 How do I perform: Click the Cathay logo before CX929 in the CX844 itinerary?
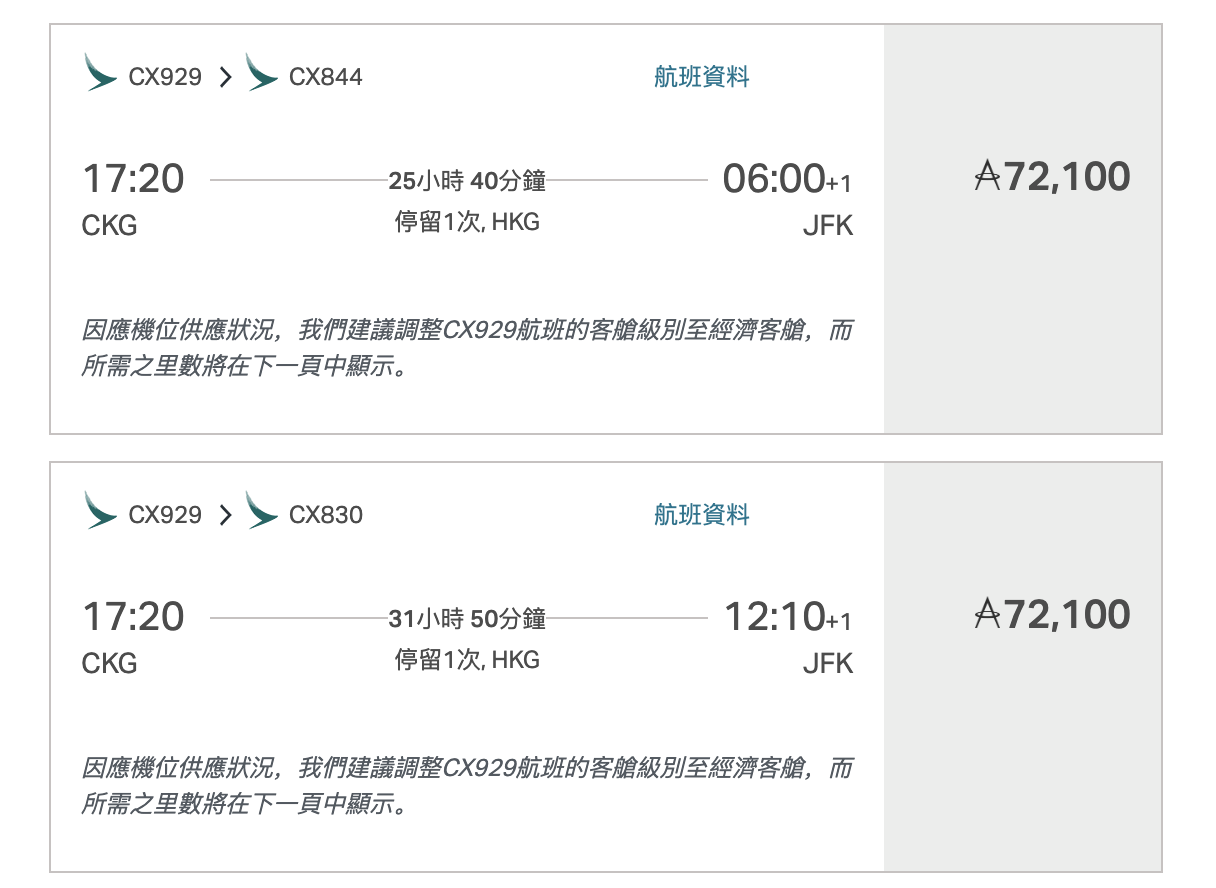coord(102,73)
